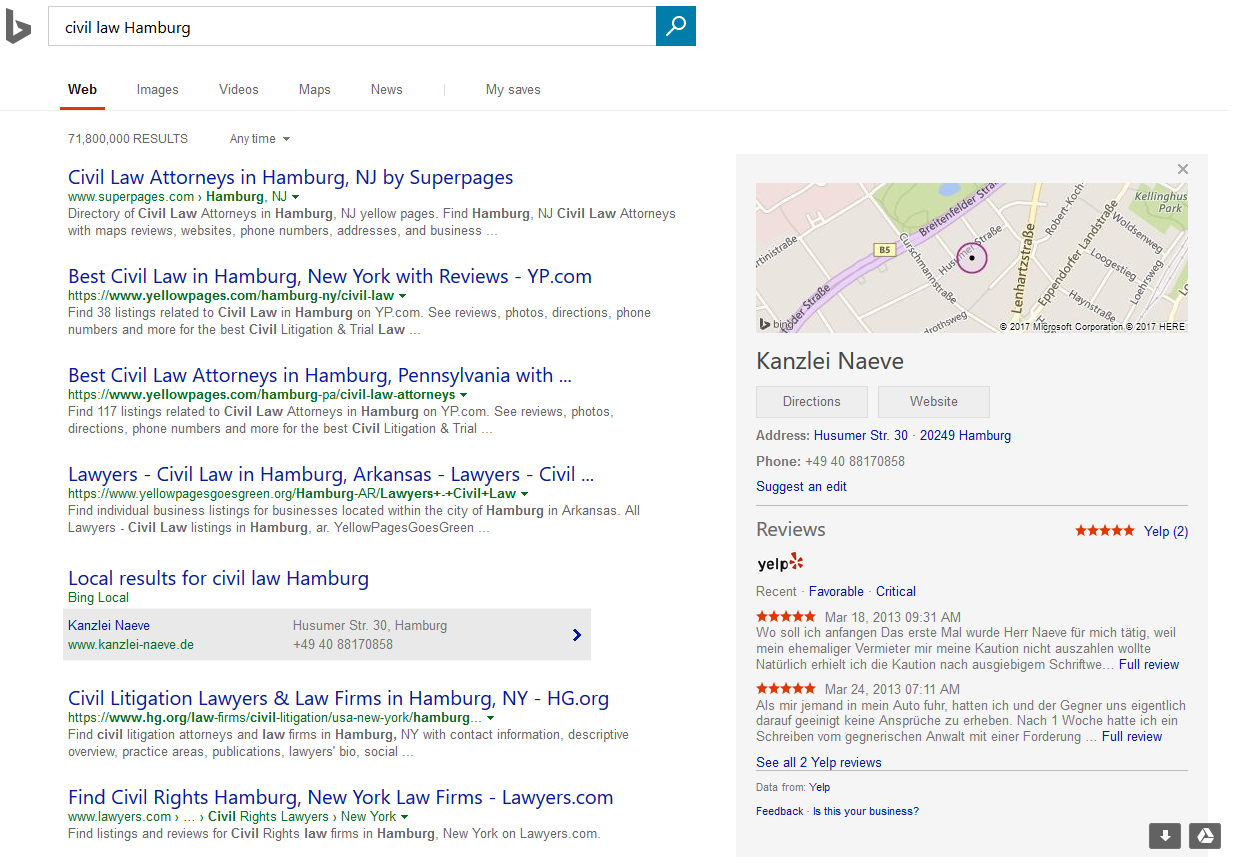Switch to the Maps tab

[314, 90]
